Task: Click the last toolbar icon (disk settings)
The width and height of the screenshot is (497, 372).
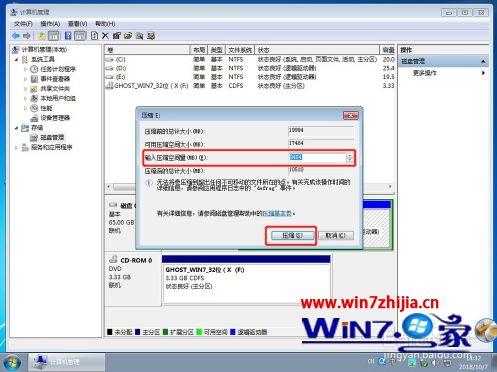Action: click(151, 36)
